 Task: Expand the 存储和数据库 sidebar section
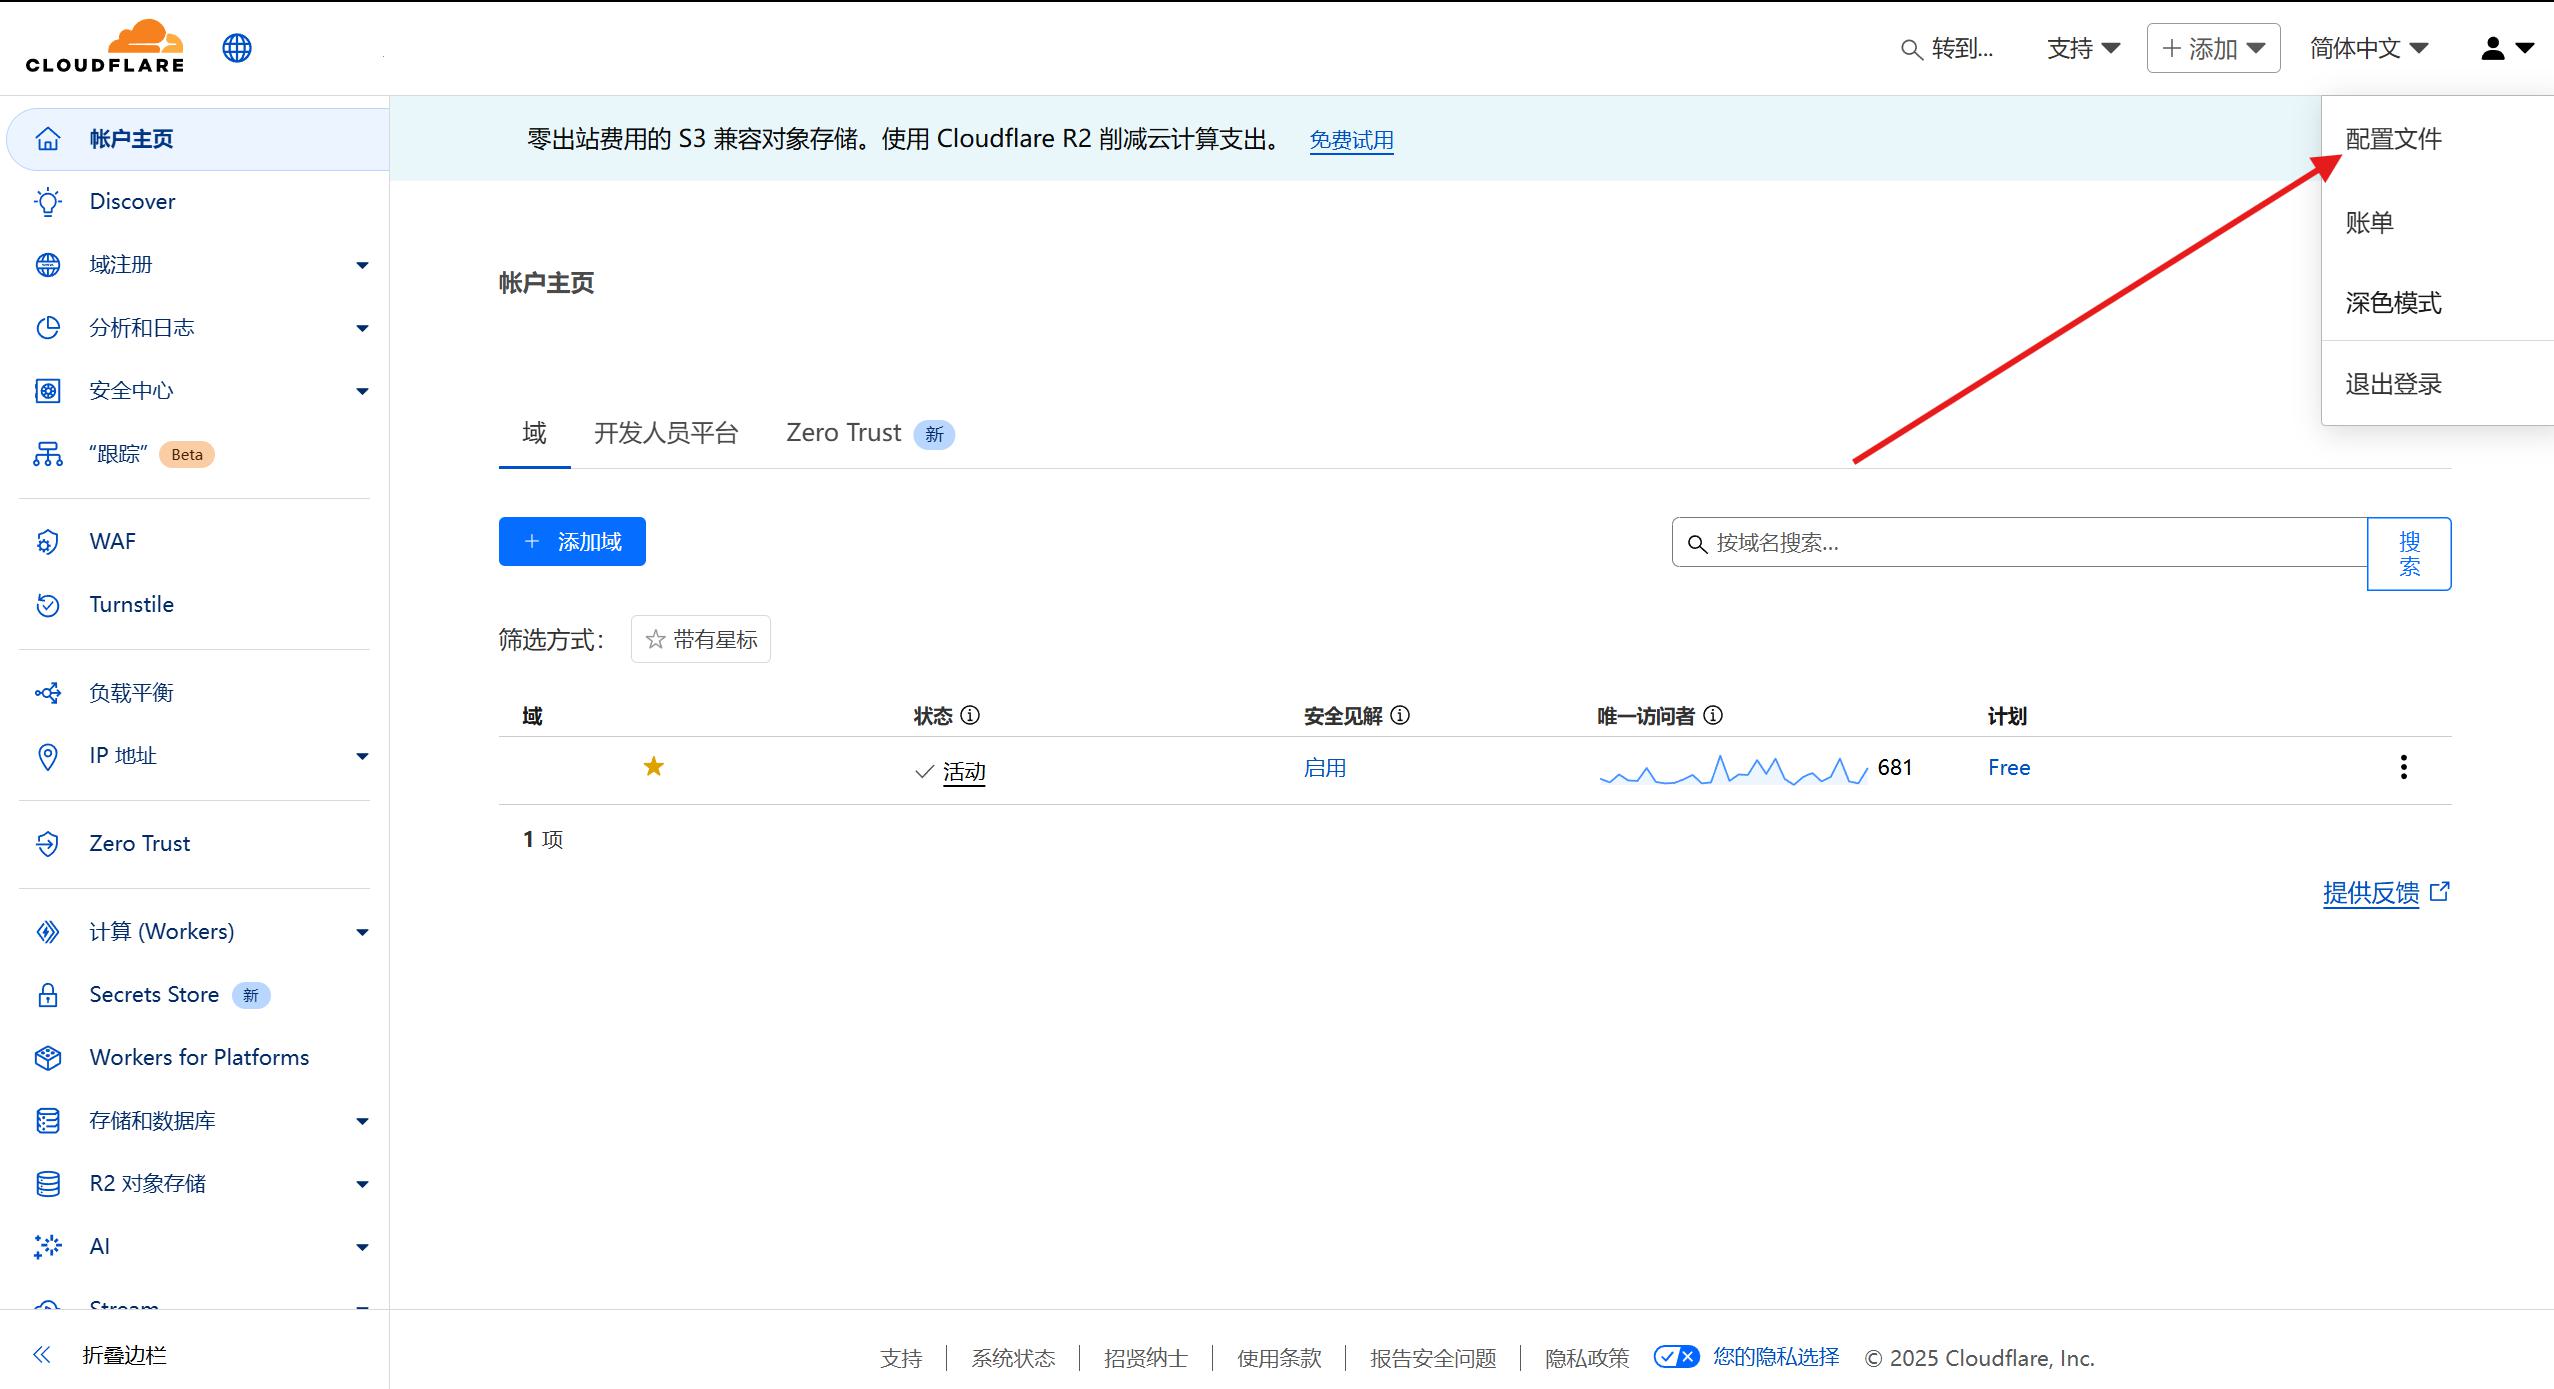tap(362, 1121)
